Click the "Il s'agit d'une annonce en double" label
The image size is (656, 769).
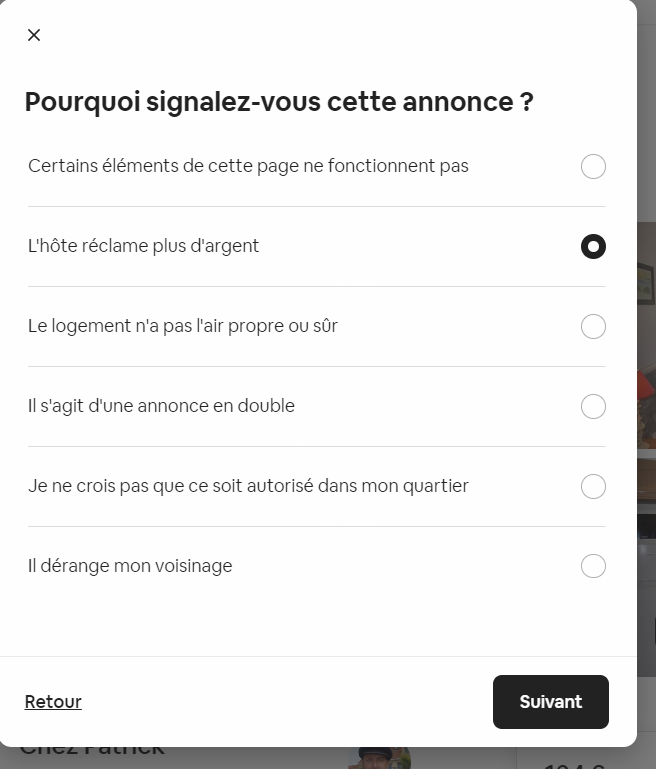click(x=161, y=406)
